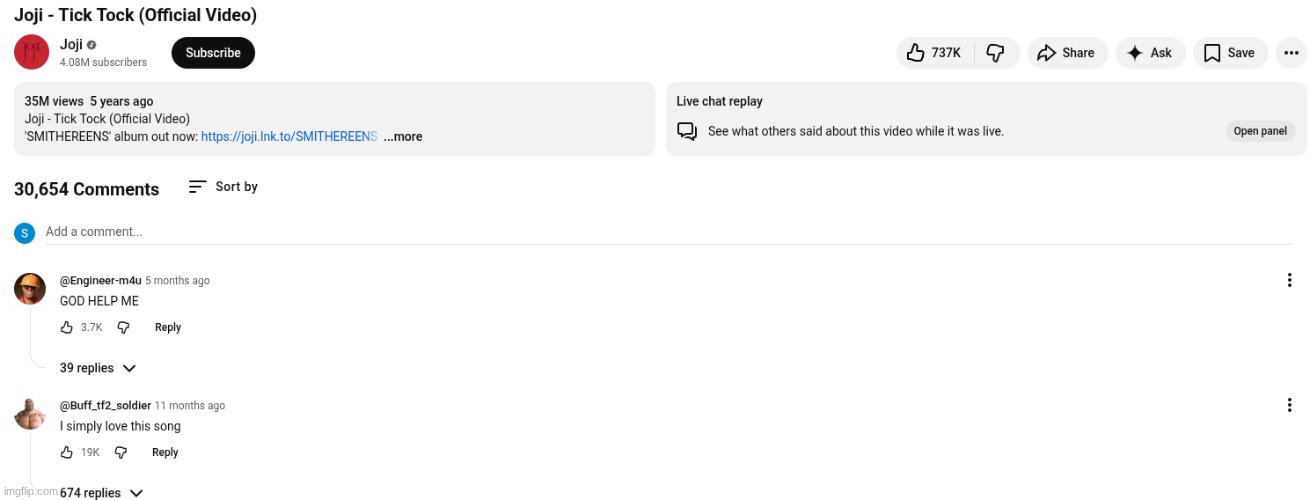Dislike the 'I simply love this song' comment

121,452
